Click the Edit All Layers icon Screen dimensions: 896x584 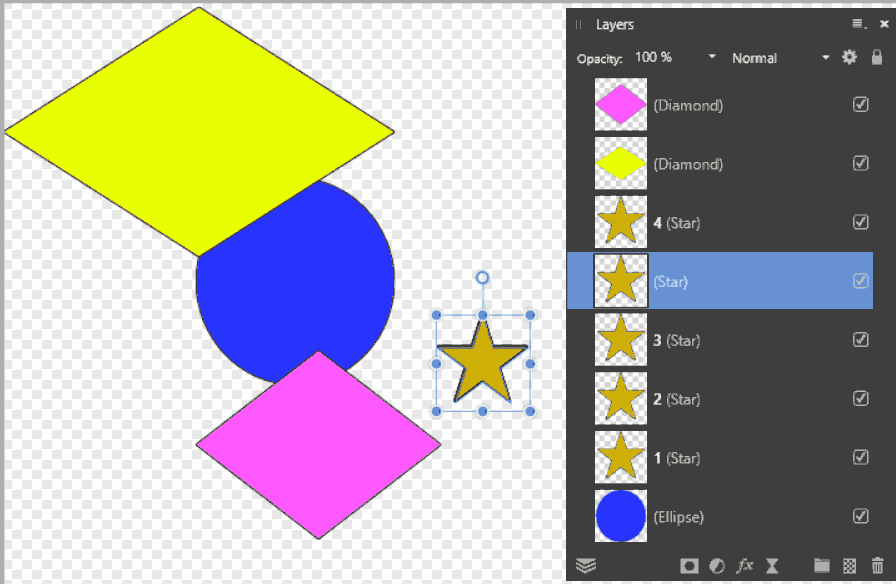click(x=586, y=565)
